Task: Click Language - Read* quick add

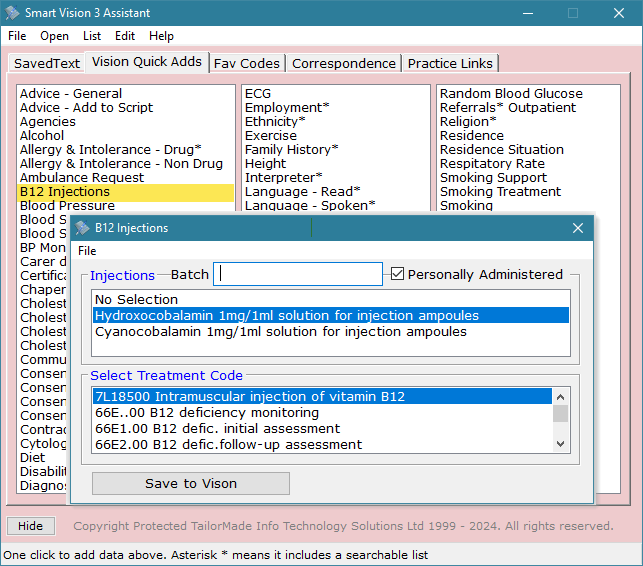Action: (x=303, y=192)
